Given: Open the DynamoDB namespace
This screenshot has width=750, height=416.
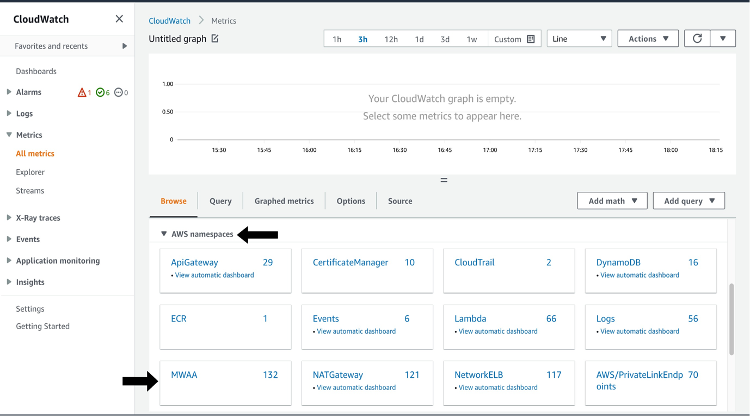Looking at the screenshot, I should point(618,262).
